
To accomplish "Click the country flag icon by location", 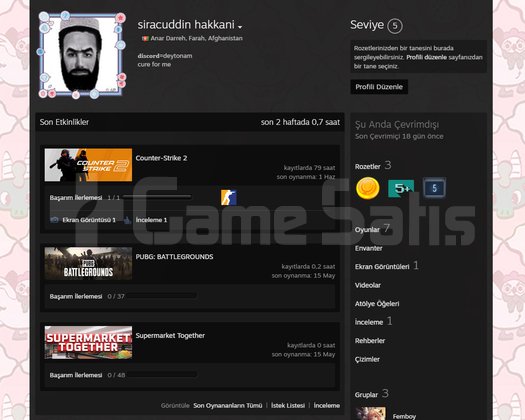I will click(x=145, y=39).
